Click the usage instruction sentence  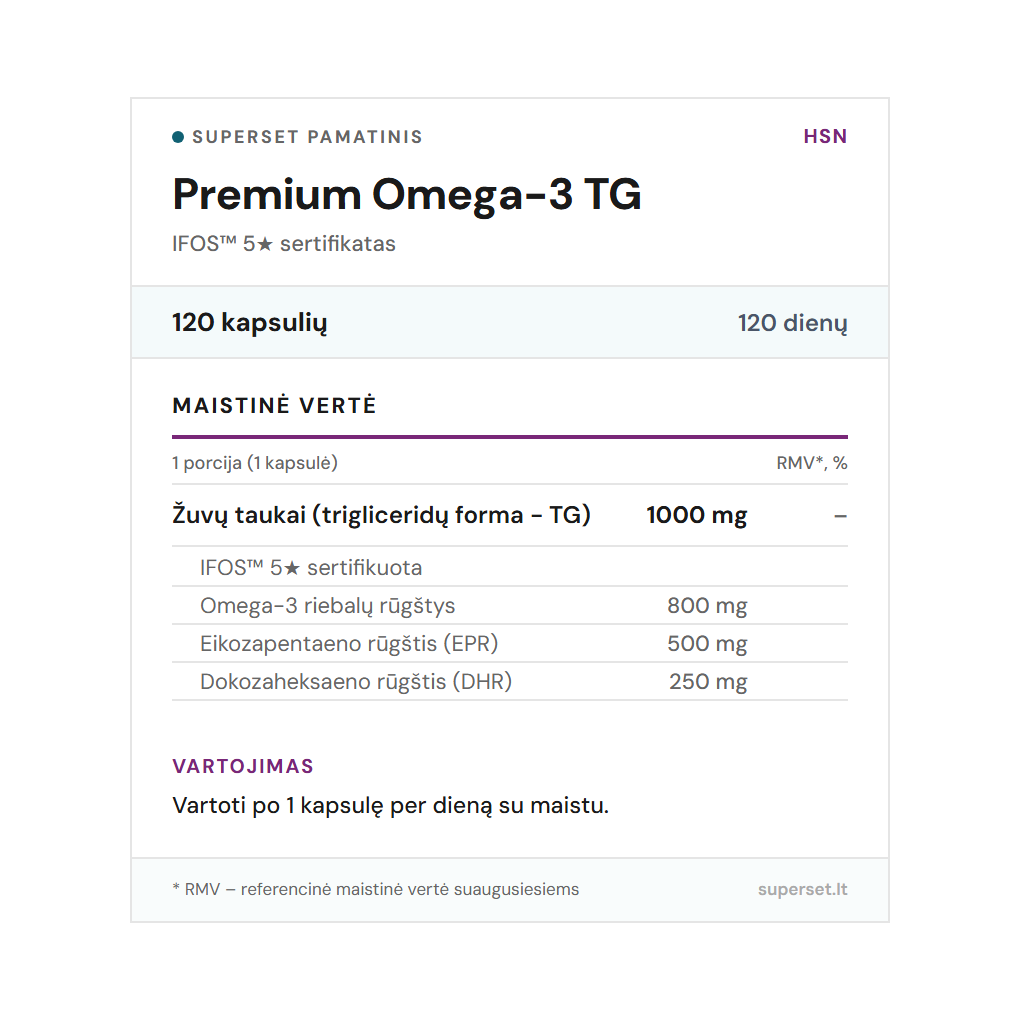click(x=390, y=806)
